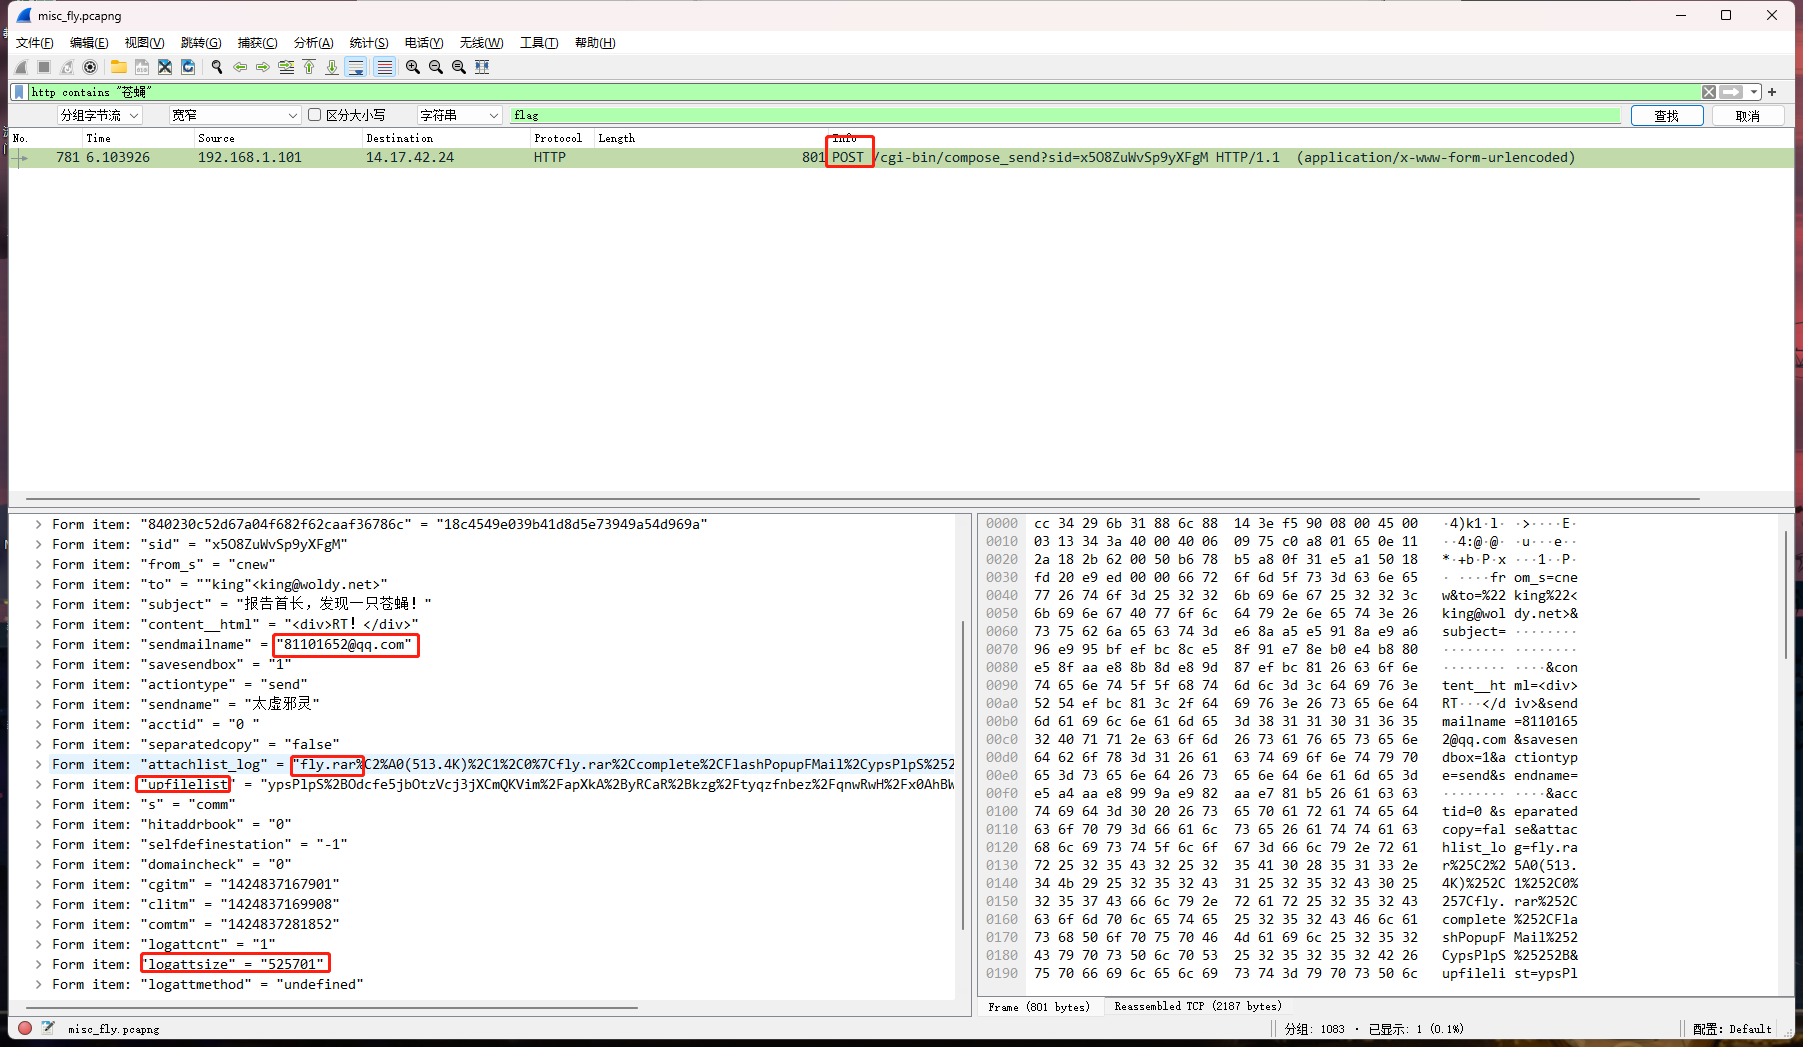Click the restart capture icon

(x=67, y=67)
